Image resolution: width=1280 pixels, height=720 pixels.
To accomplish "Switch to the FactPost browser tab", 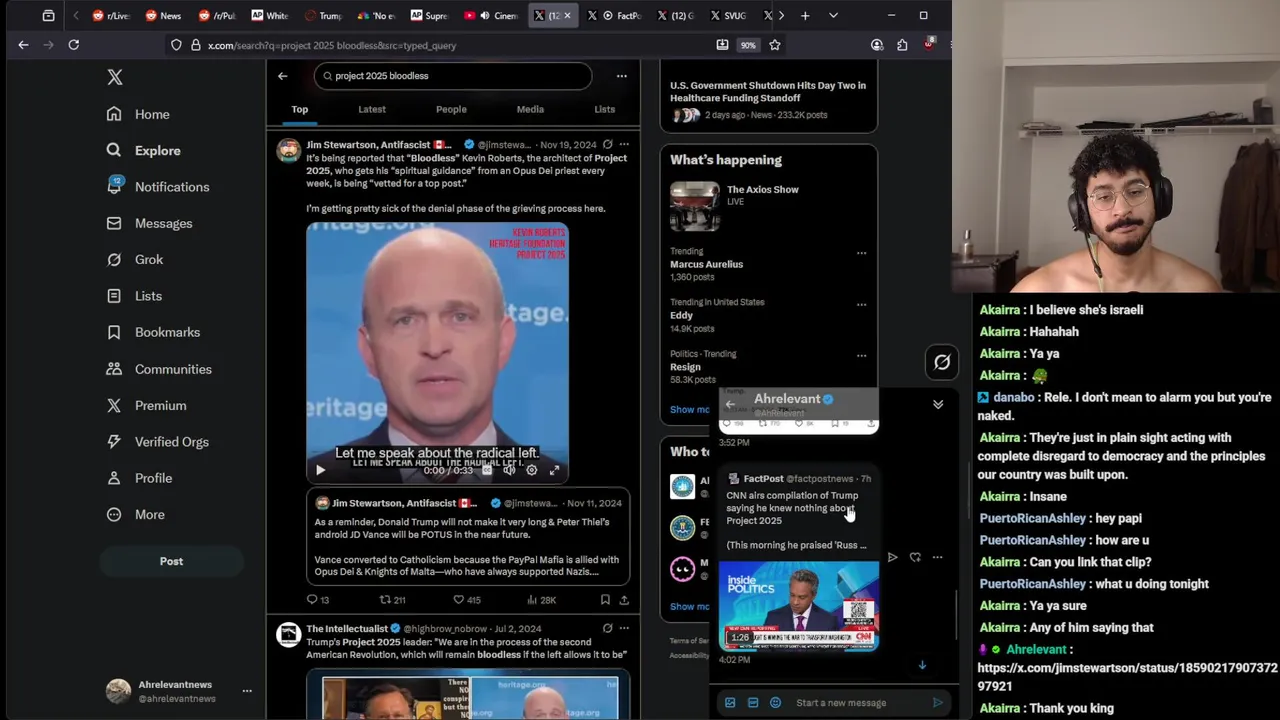I will click(614, 16).
